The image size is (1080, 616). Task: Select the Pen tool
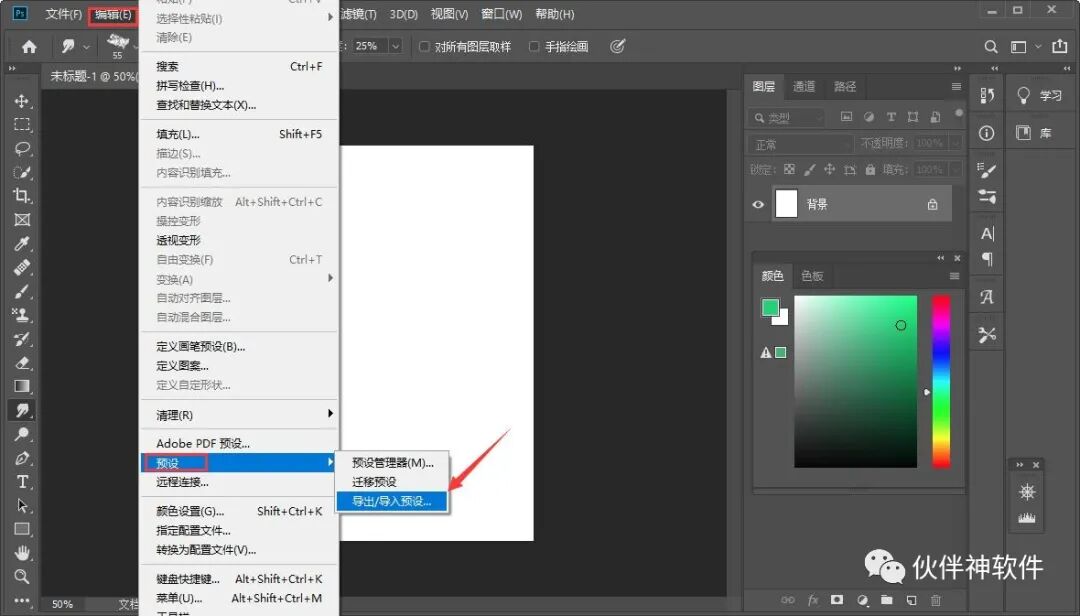(x=22, y=458)
